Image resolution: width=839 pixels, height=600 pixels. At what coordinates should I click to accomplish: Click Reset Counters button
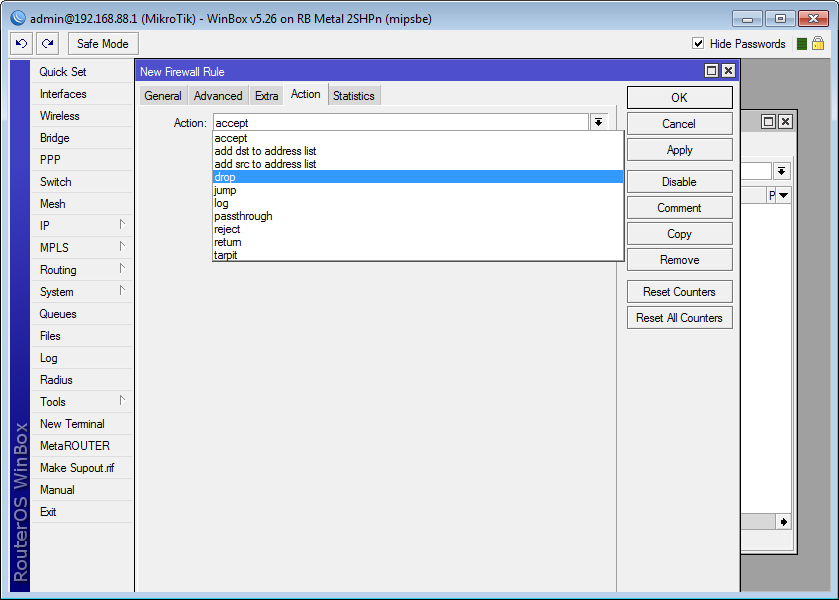[680, 292]
